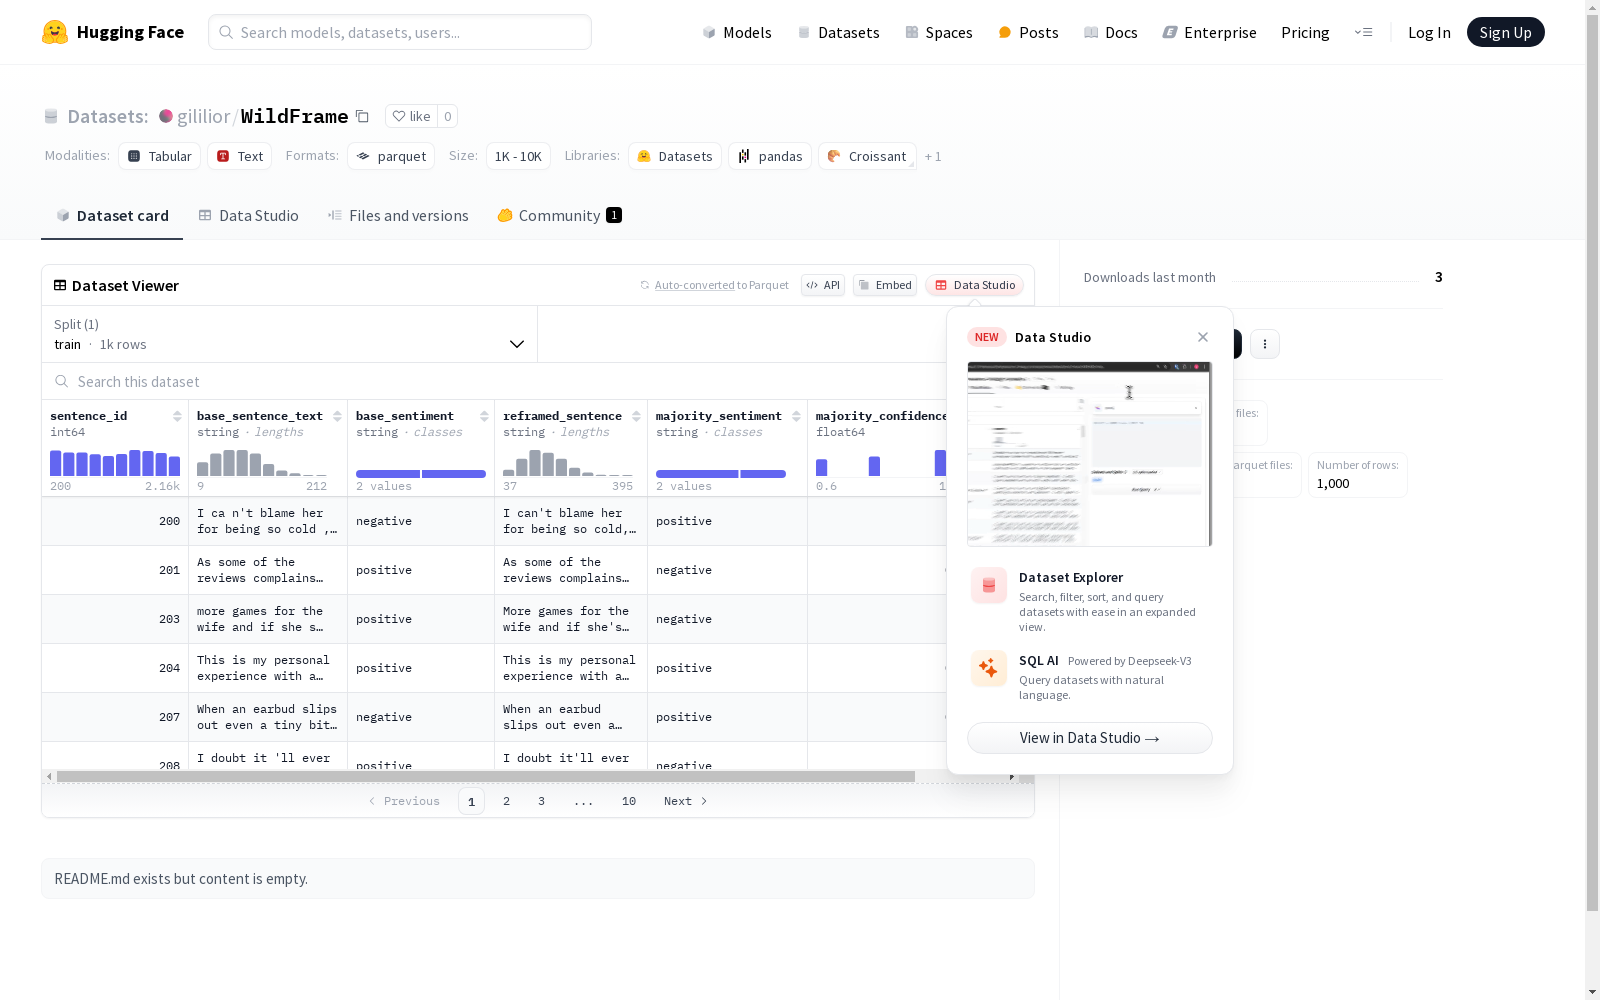Screen dimensions: 1600x1000
Task: Visit the Enterprise page
Action: (x=1210, y=32)
